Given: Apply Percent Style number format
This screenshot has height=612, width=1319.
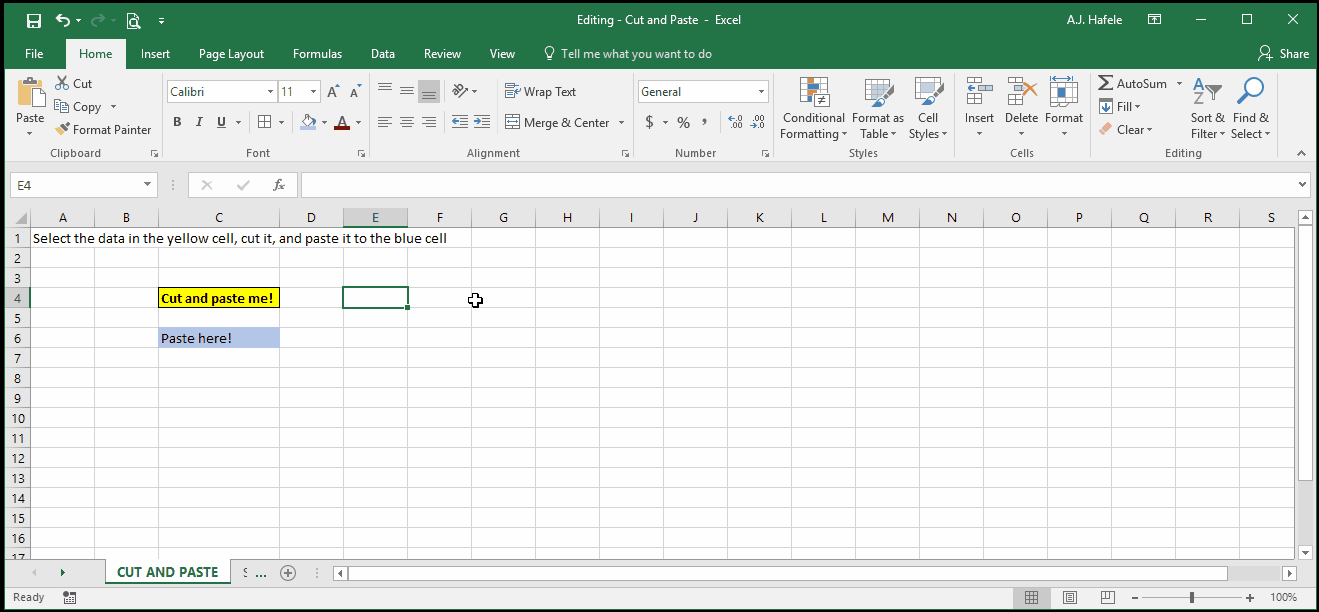Looking at the screenshot, I should coord(683,122).
